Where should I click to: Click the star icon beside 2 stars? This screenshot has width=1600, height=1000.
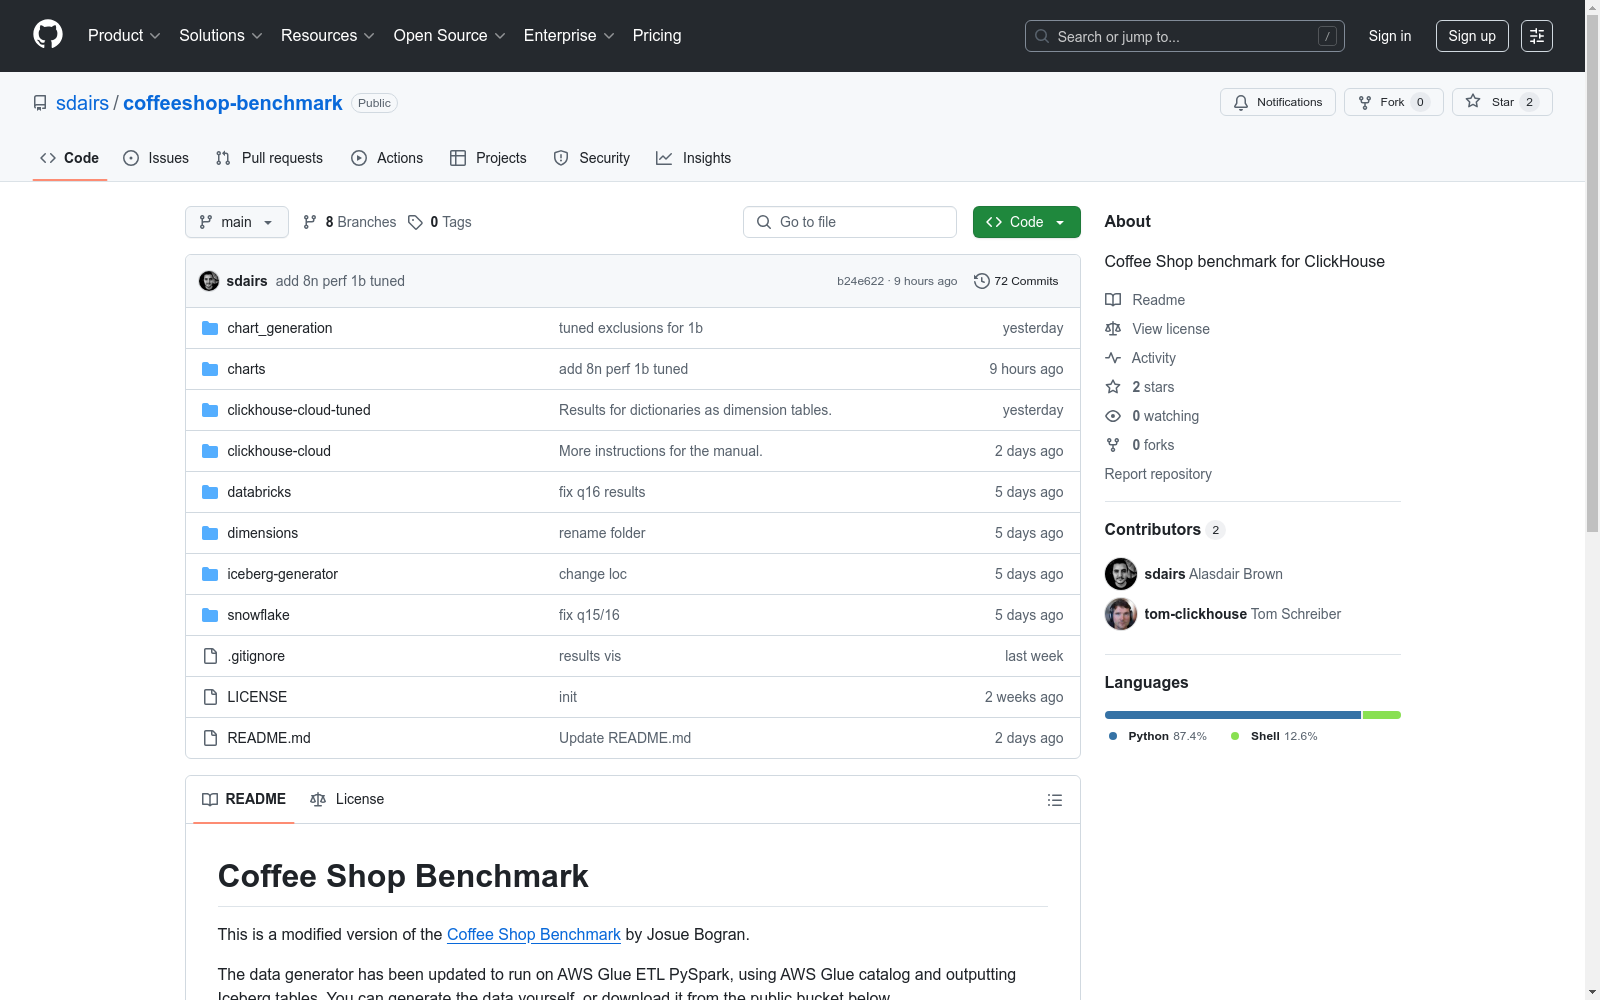pos(1113,387)
